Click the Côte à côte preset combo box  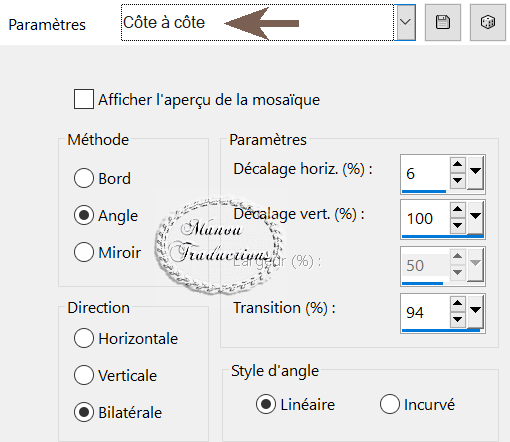(257, 23)
